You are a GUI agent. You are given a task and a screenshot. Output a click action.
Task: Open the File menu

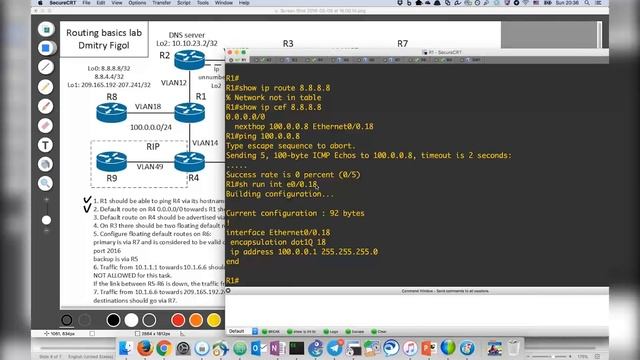[87, 3]
